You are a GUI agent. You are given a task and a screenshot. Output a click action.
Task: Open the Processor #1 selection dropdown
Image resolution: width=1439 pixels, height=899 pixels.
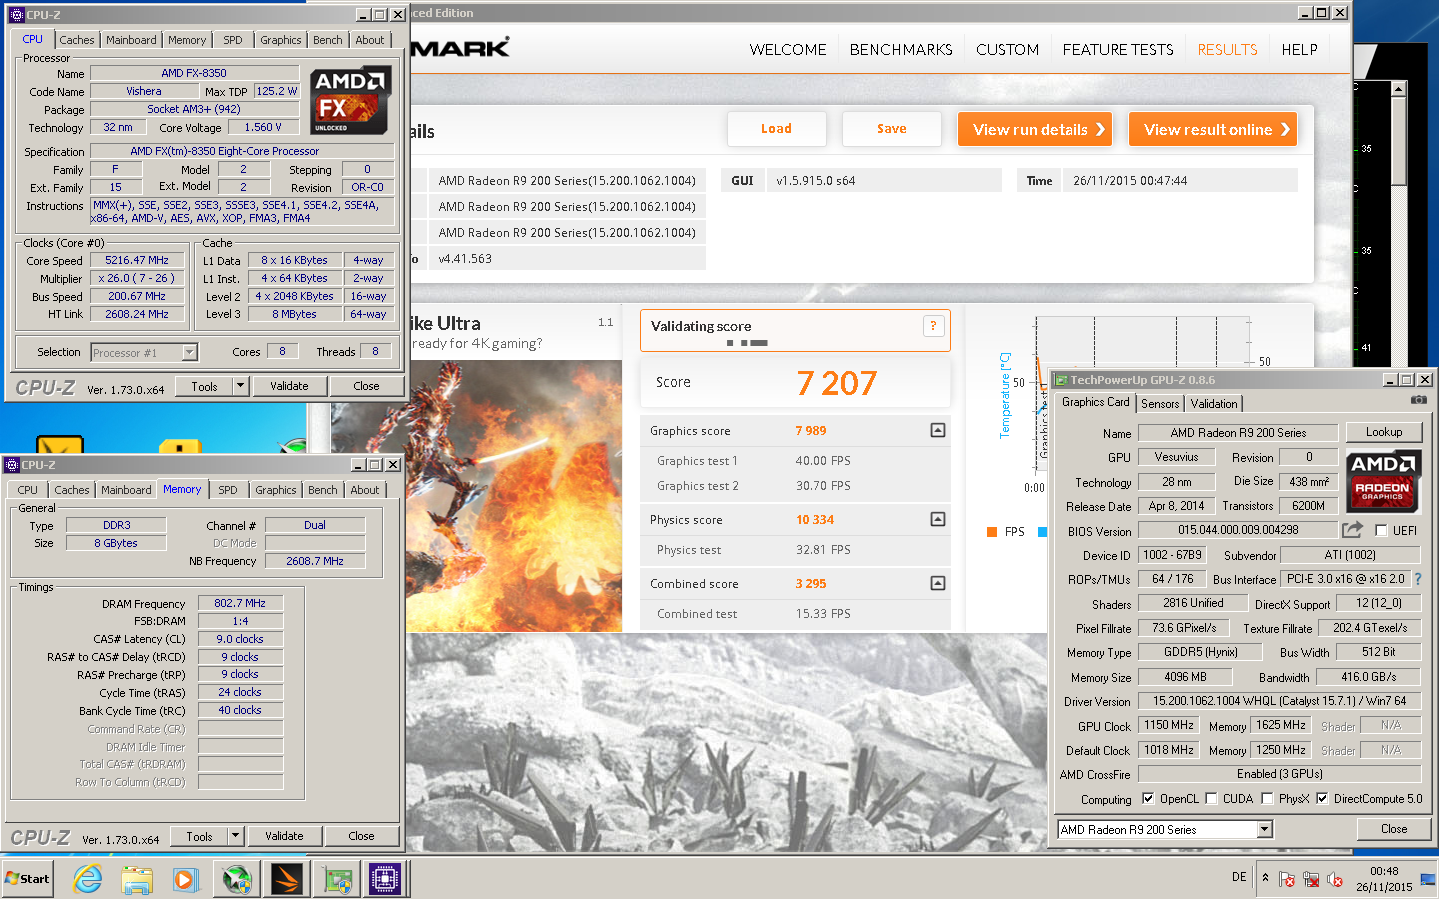click(x=189, y=352)
